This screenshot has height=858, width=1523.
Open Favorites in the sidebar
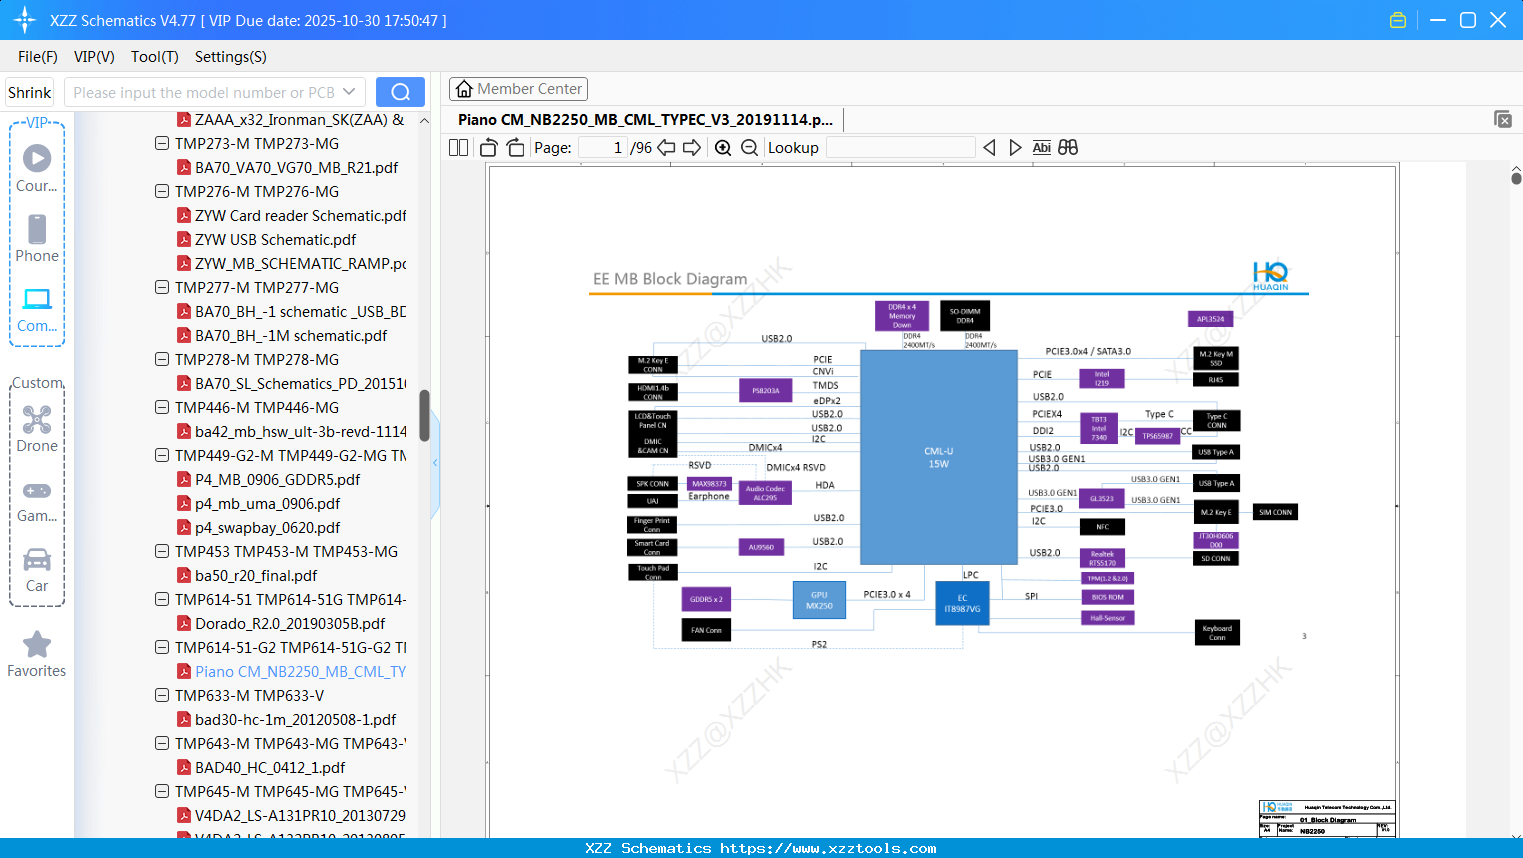click(37, 655)
